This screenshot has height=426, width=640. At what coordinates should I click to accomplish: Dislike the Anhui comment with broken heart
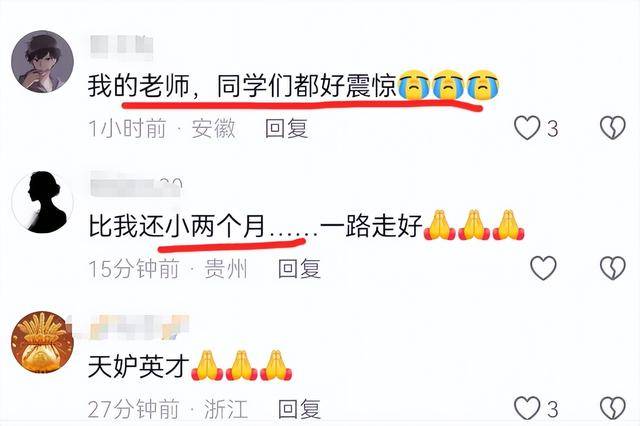tap(612, 128)
